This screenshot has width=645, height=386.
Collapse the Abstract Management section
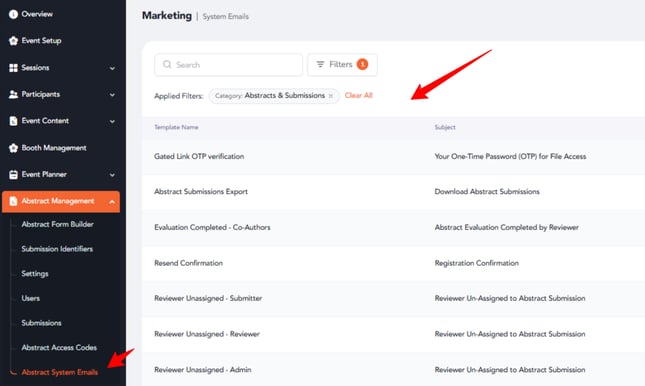click(x=112, y=202)
